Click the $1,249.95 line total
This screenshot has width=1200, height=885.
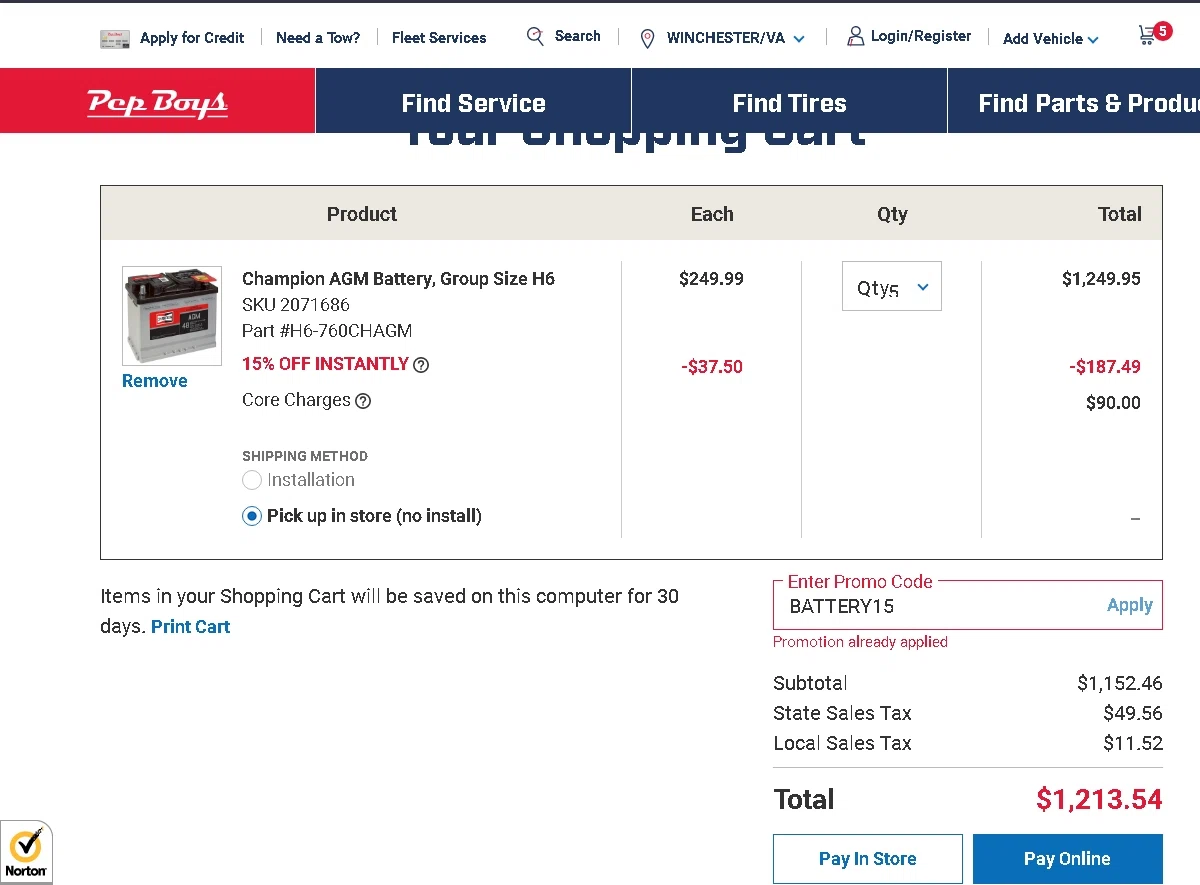point(1101,279)
